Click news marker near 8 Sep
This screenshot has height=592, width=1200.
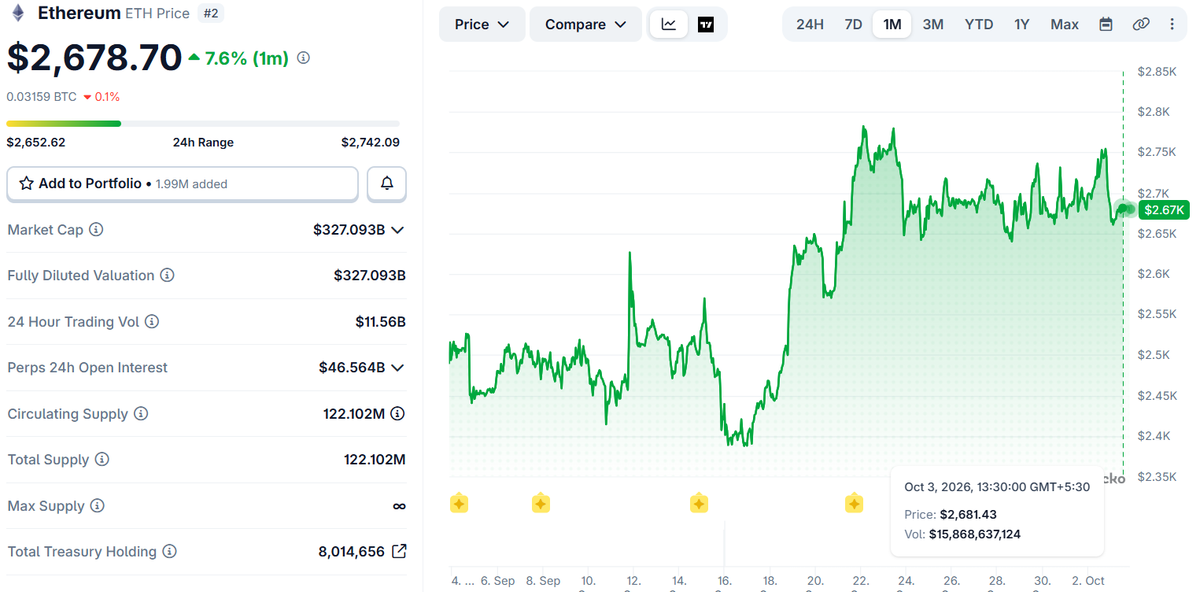point(540,503)
